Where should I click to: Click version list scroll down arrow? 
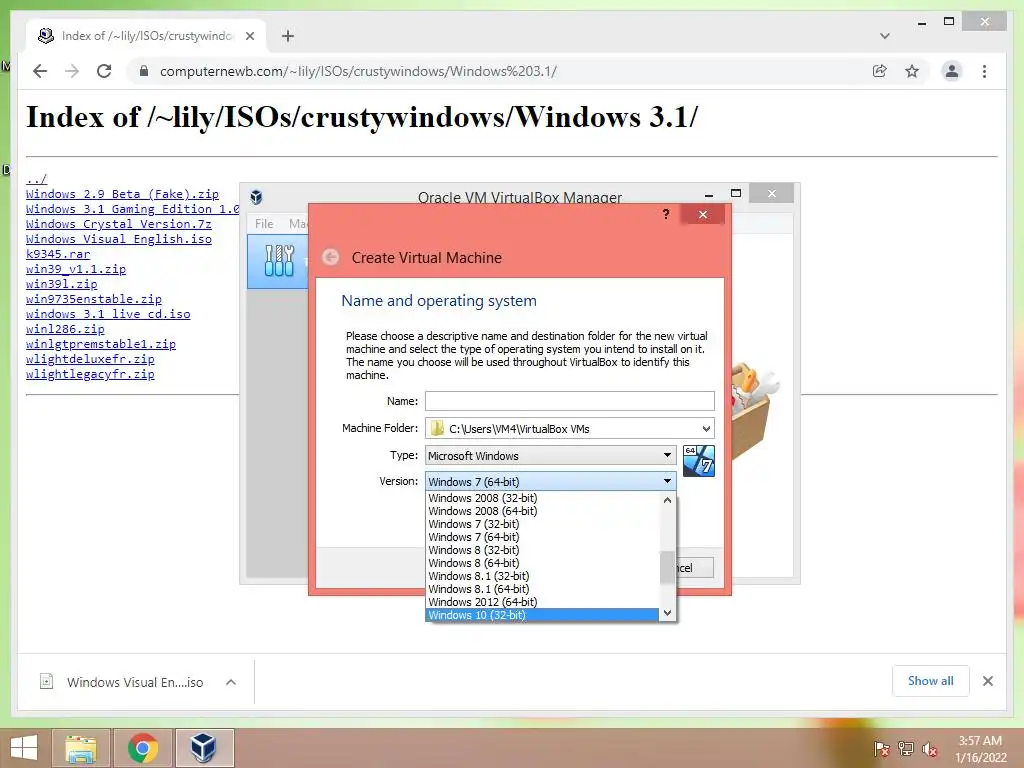pyautogui.click(x=667, y=613)
